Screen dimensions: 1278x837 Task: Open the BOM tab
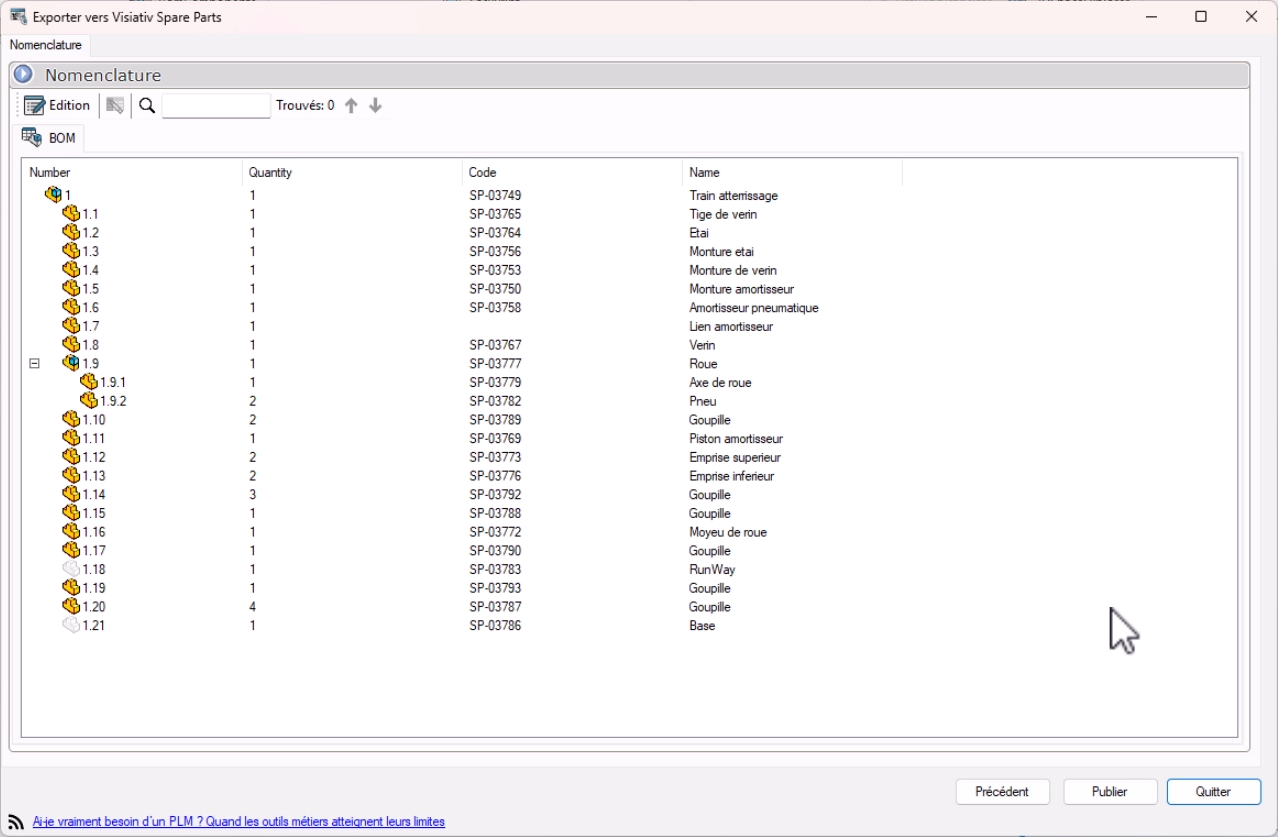[51, 137]
